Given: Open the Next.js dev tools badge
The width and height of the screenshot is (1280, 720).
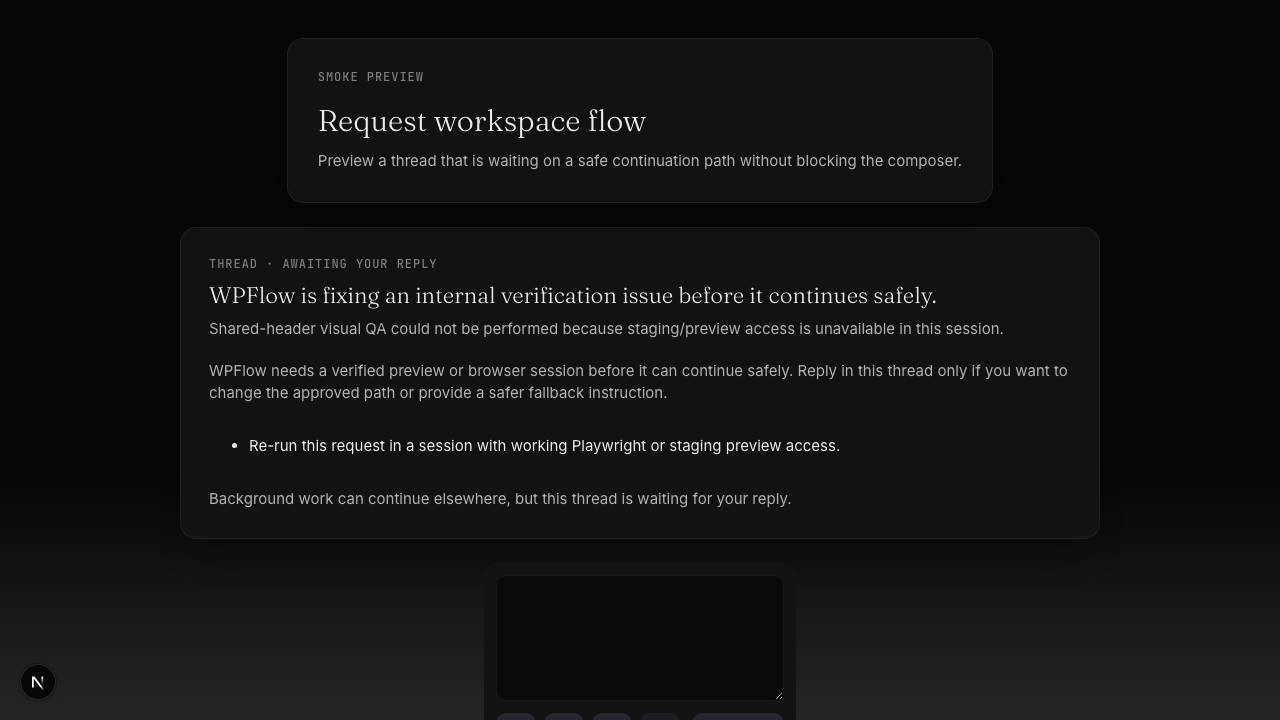Looking at the screenshot, I should click(38, 682).
